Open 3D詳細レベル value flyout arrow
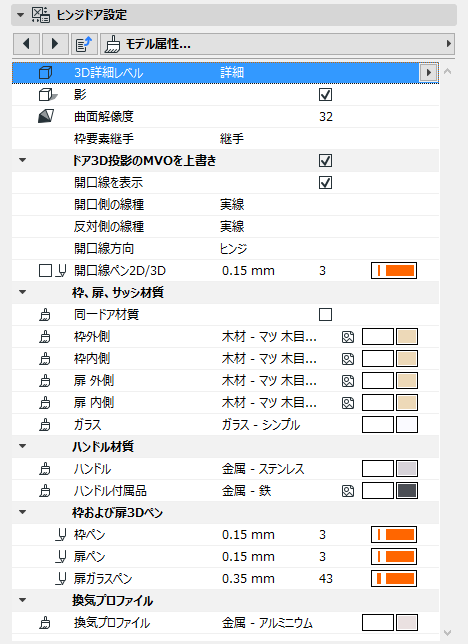The width and height of the screenshot is (468, 644). coord(429,73)
